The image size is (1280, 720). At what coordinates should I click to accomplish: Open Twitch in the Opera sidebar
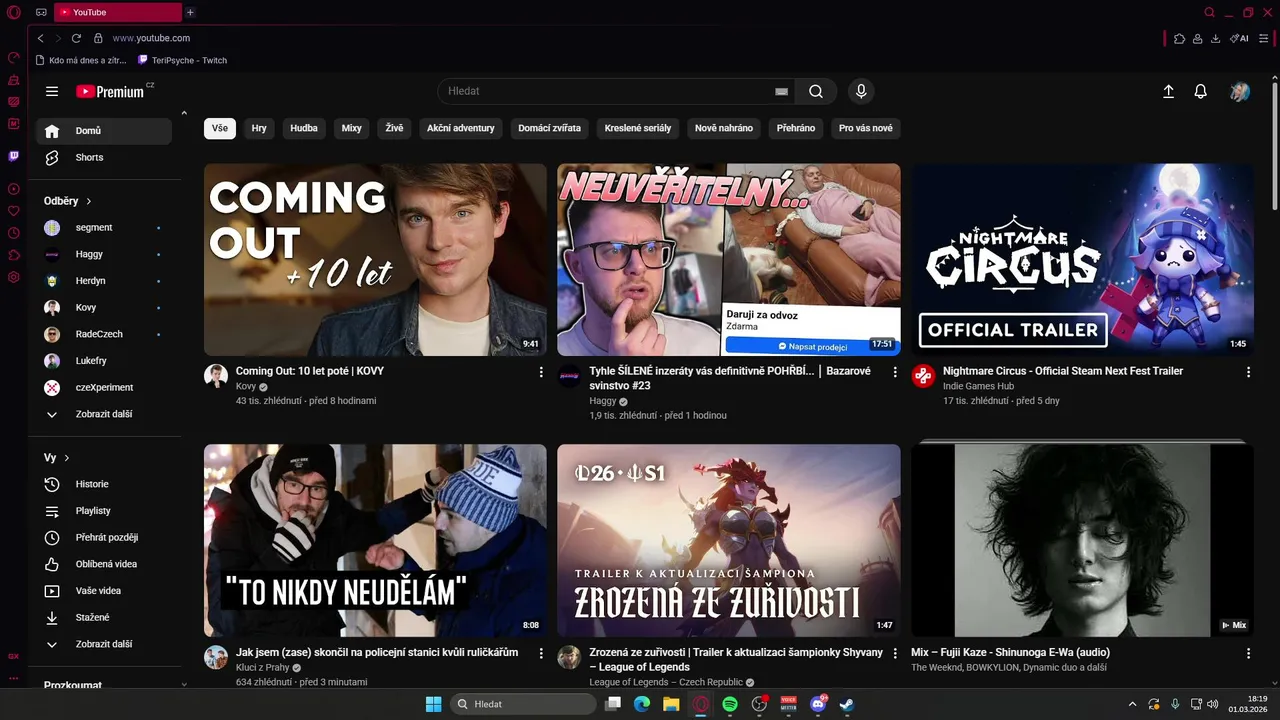click(x=14, y=156)
